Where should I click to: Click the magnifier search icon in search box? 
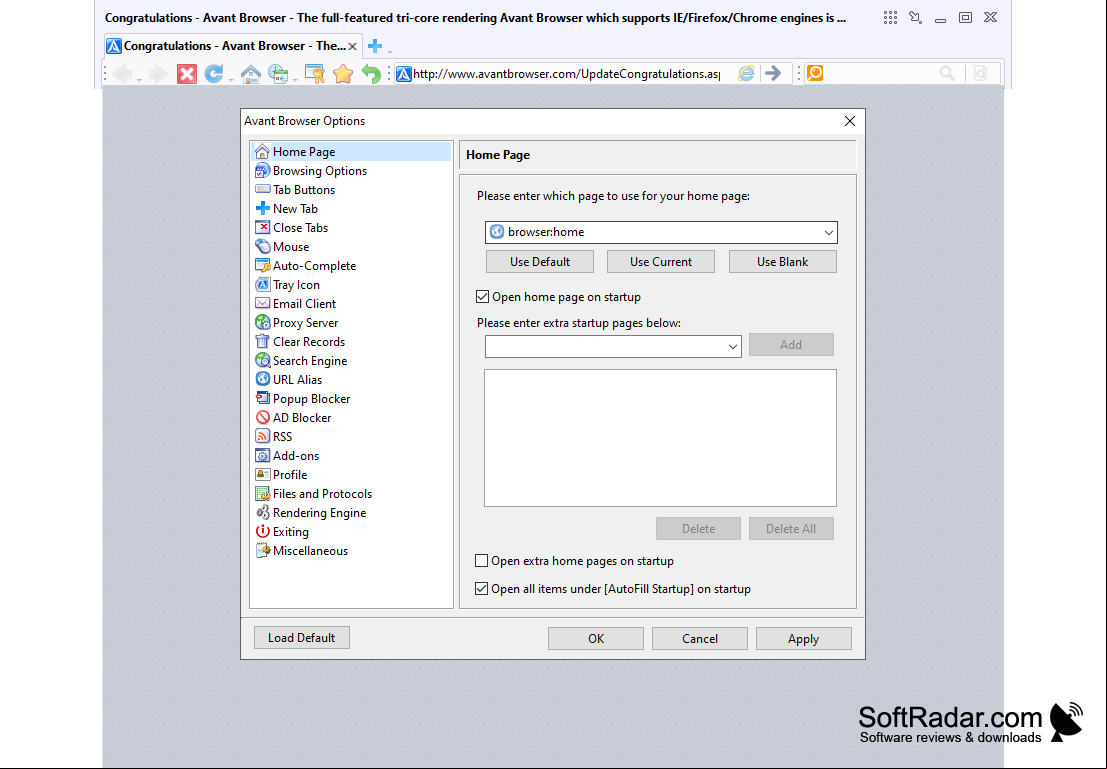pos(947,73)
